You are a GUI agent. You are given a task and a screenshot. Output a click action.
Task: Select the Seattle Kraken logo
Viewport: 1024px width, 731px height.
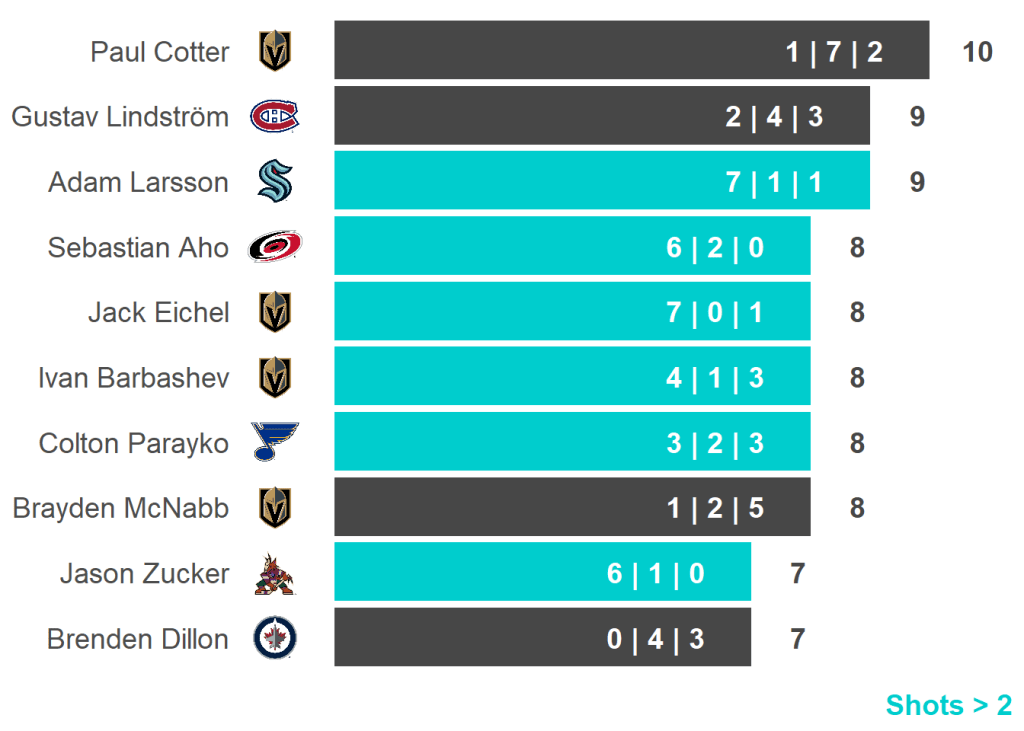[x=274, y=182]
